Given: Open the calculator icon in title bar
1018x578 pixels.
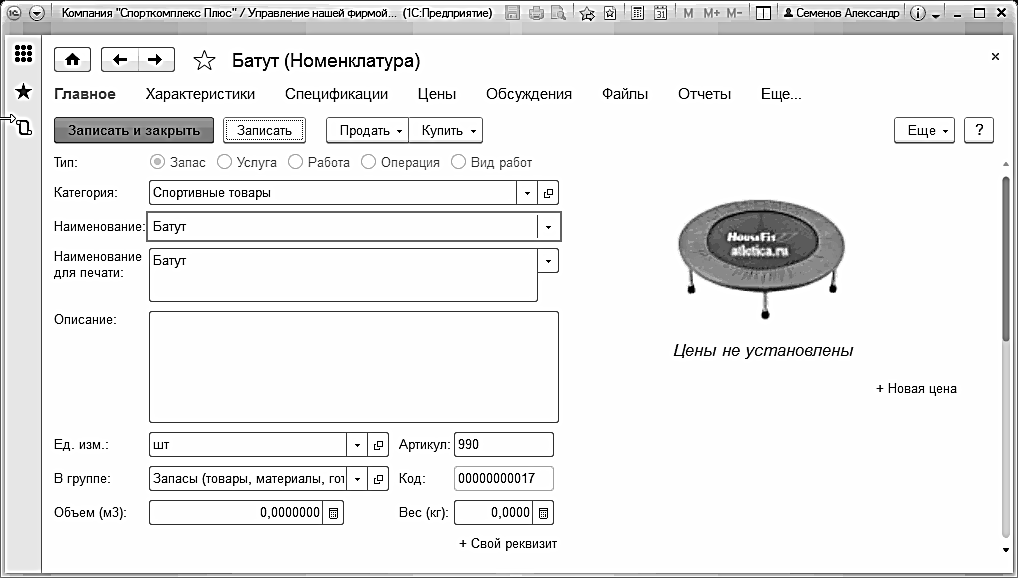Looking at the screenshot, I should tap(638, 13).
